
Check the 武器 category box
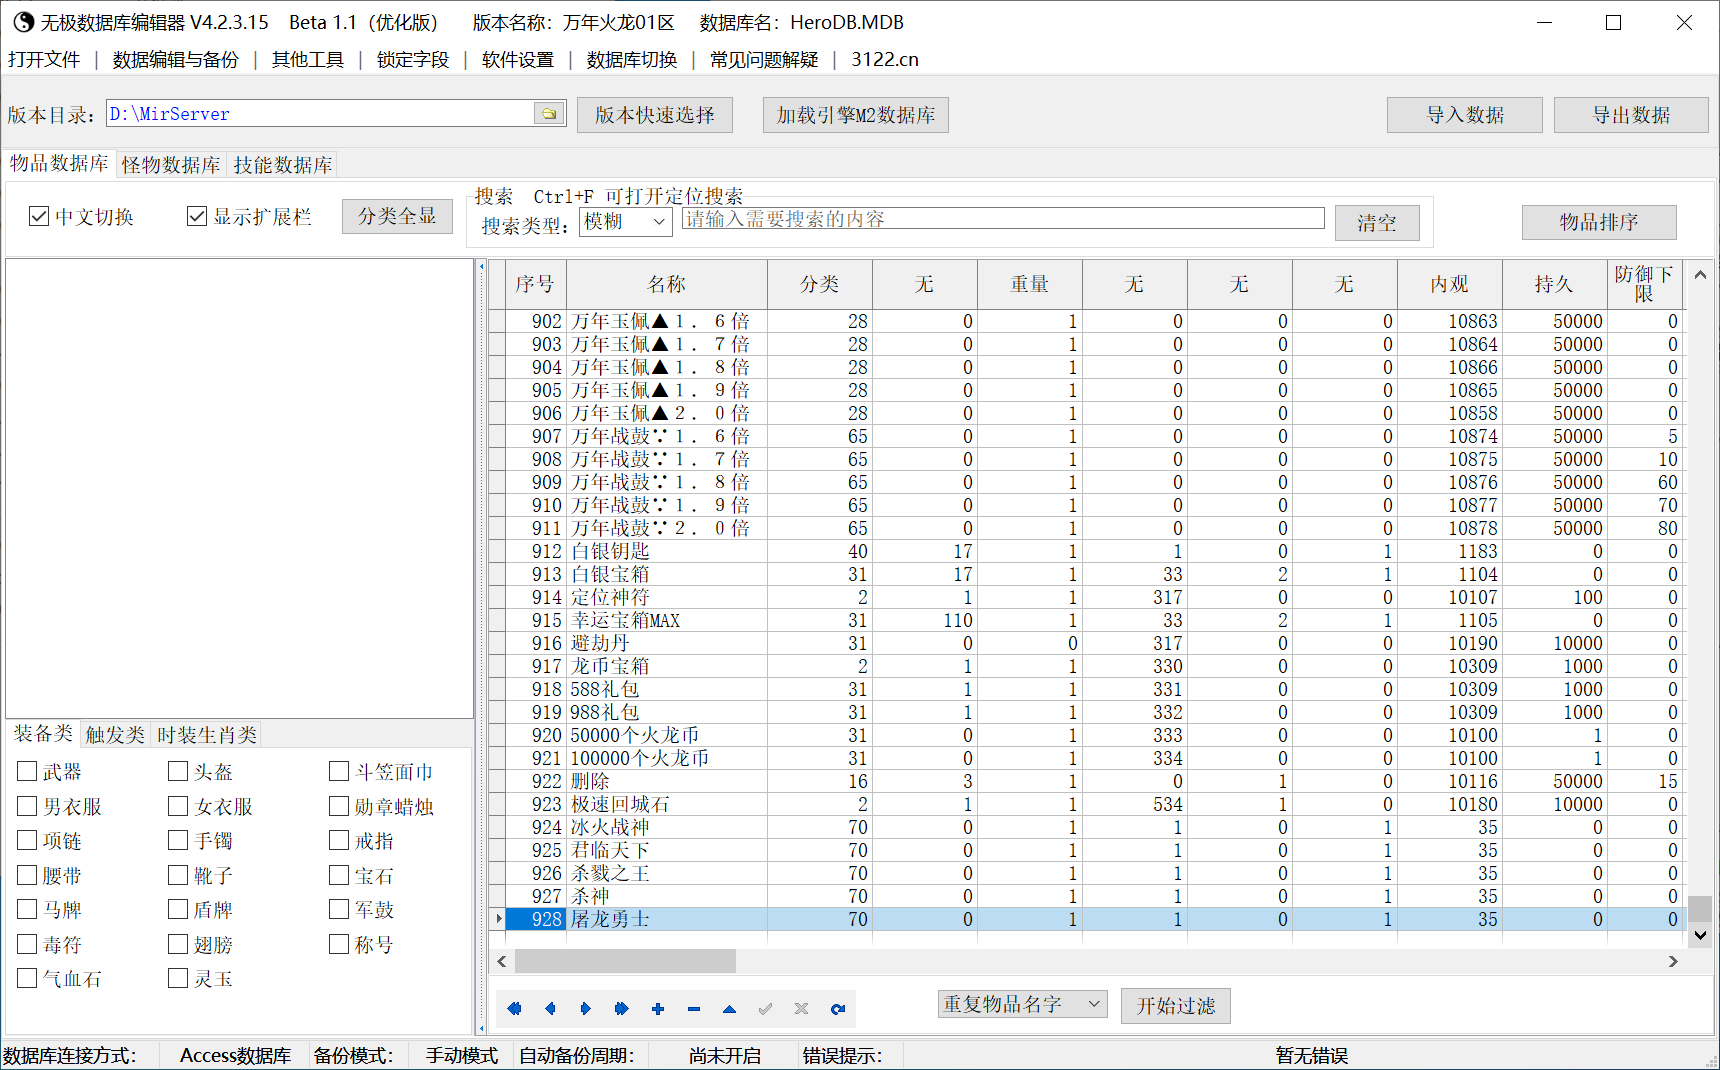(x=27, y=771)
